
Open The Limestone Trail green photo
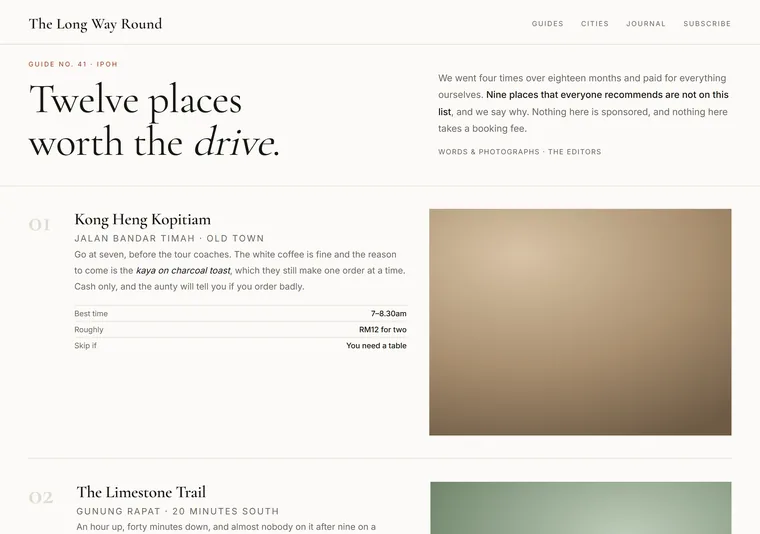(581, 508)
